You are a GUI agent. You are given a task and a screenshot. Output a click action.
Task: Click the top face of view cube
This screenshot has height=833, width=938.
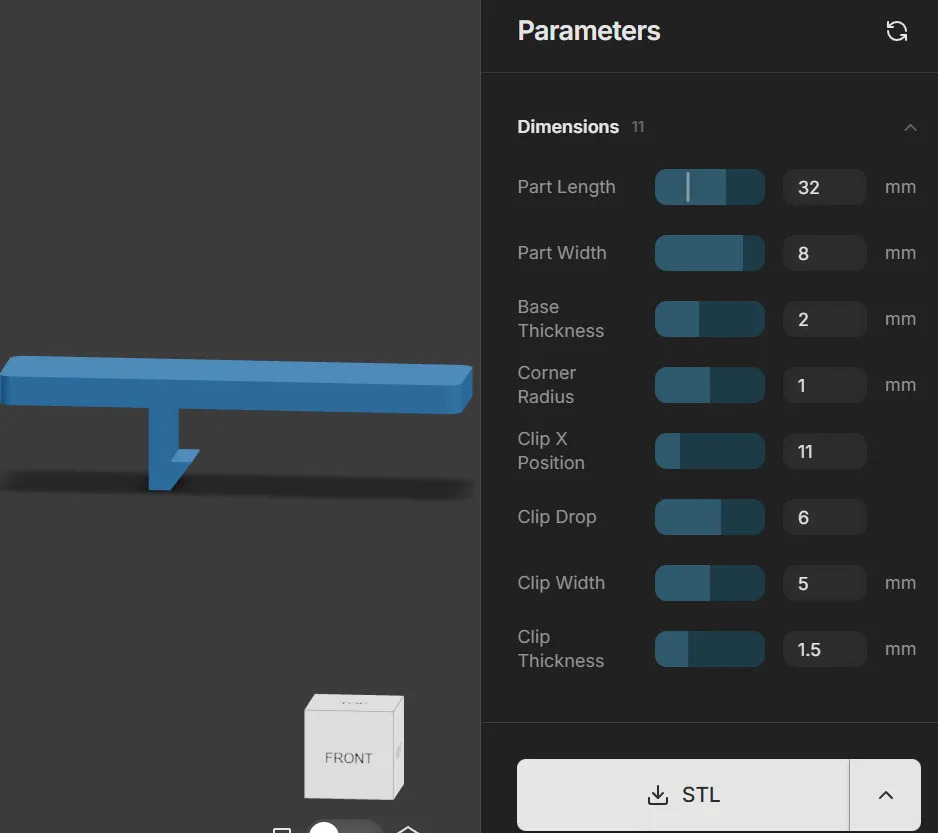coord(354,703)
